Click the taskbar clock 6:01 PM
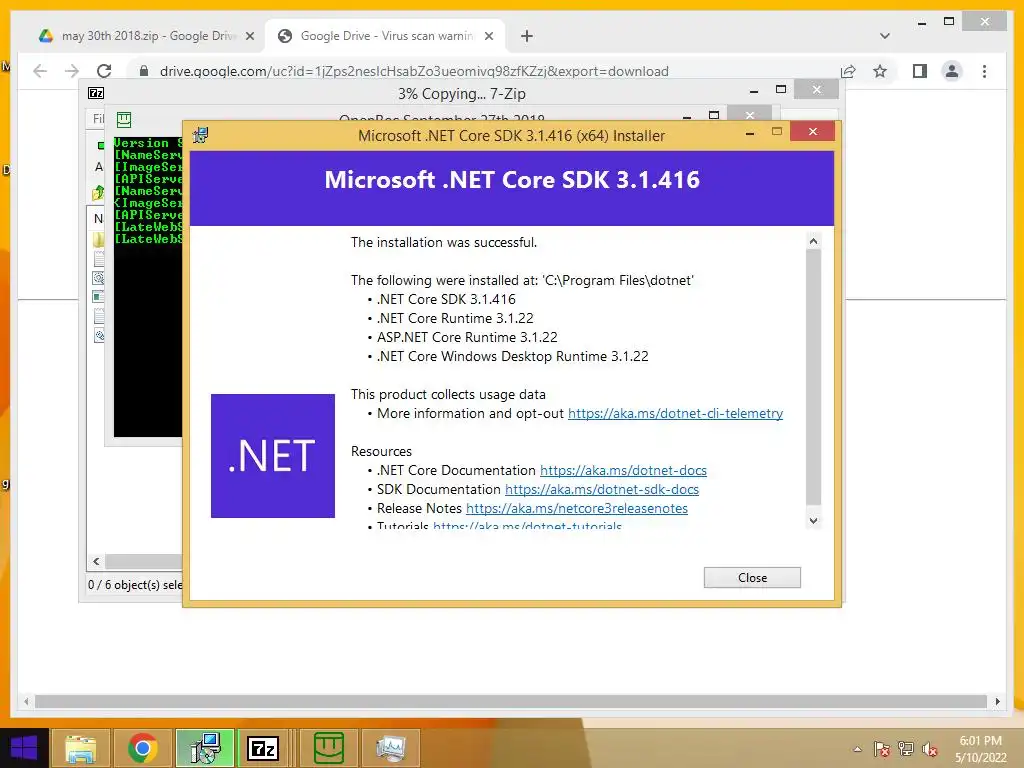 tap(980, 741)
